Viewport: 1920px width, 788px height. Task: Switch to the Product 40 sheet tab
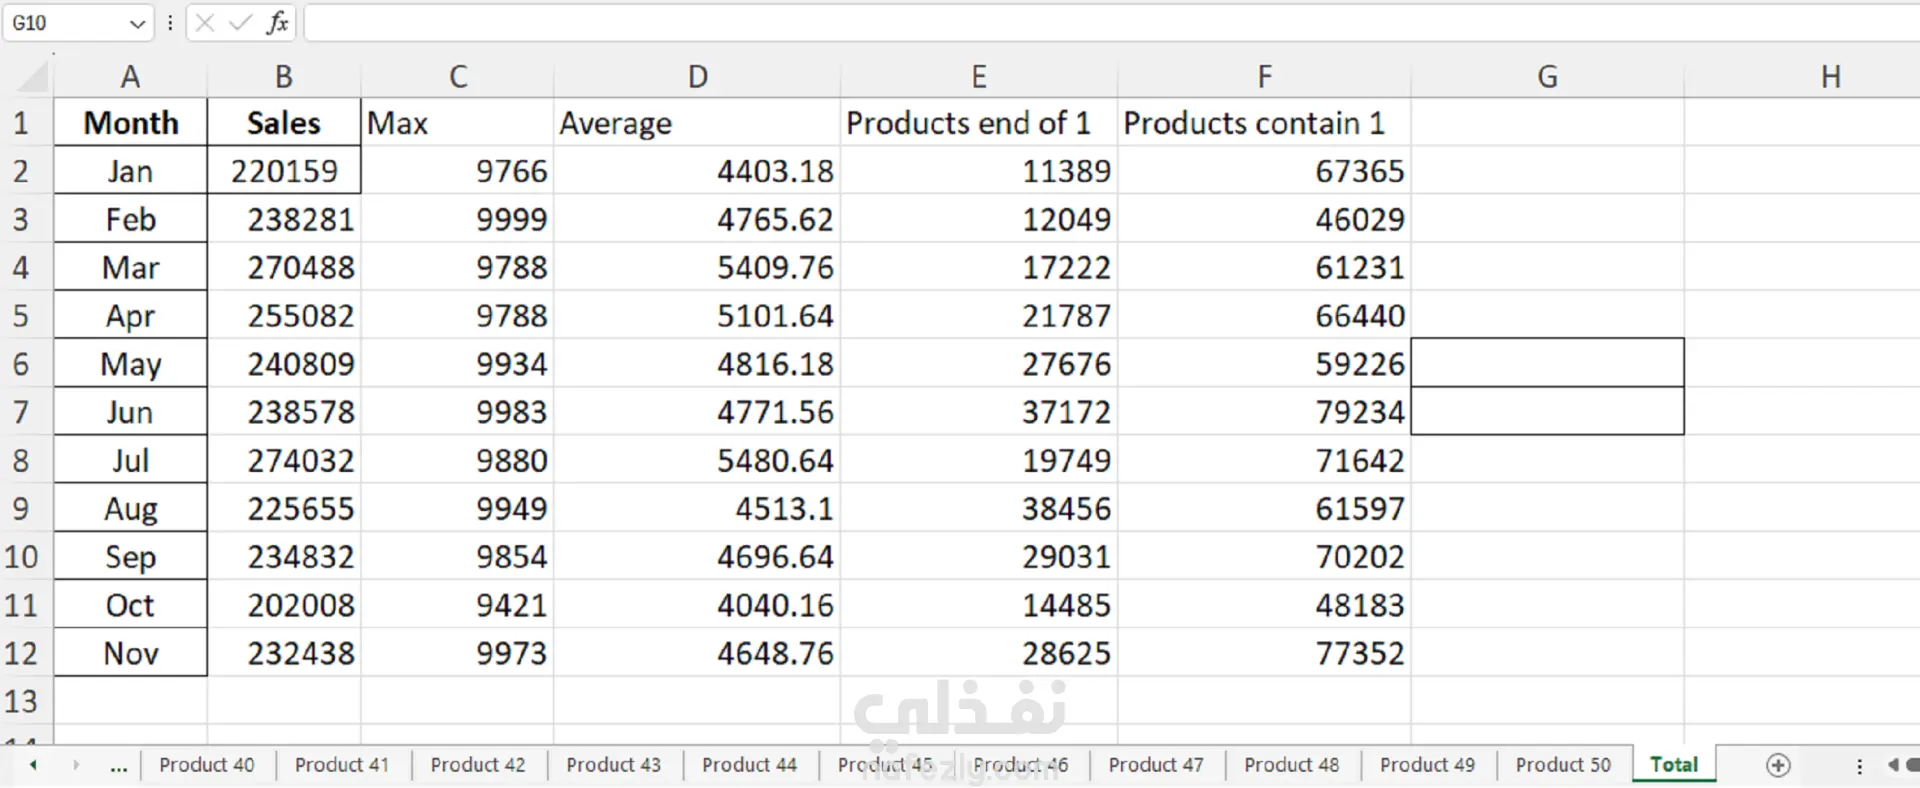pyautogui.click(x=207, y=765)
